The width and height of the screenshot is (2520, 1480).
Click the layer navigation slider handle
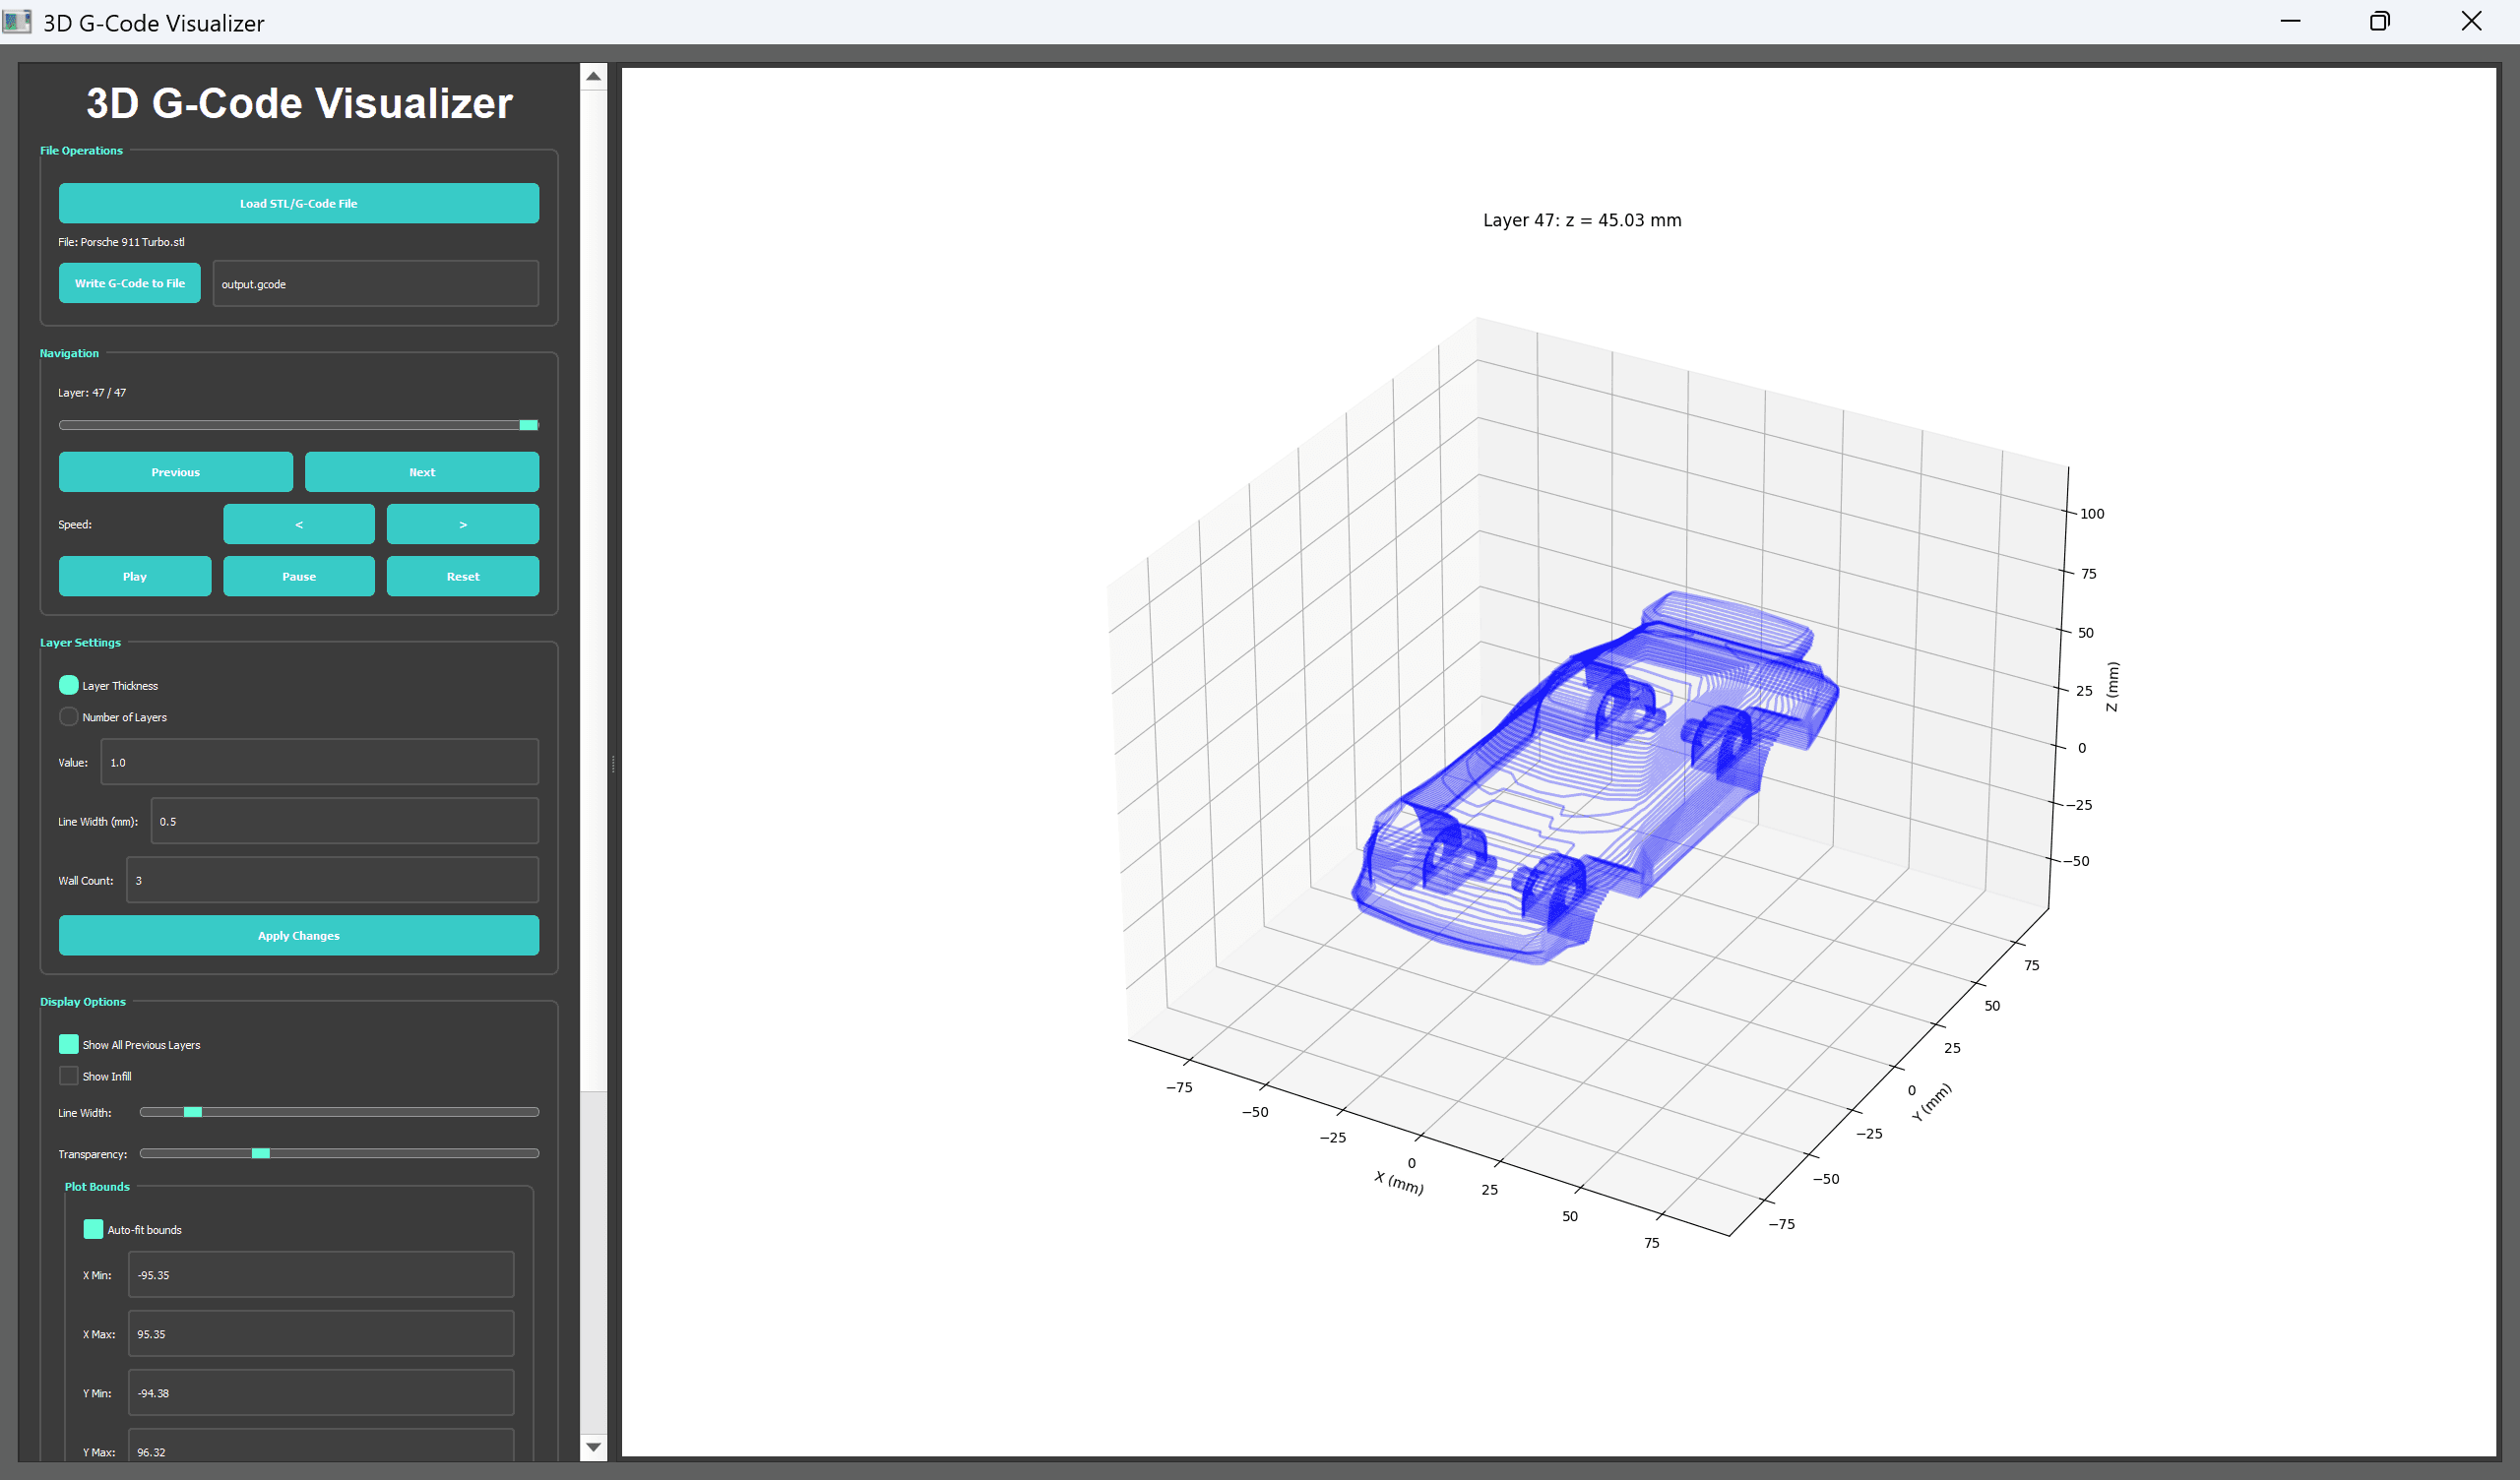point(527,424)
